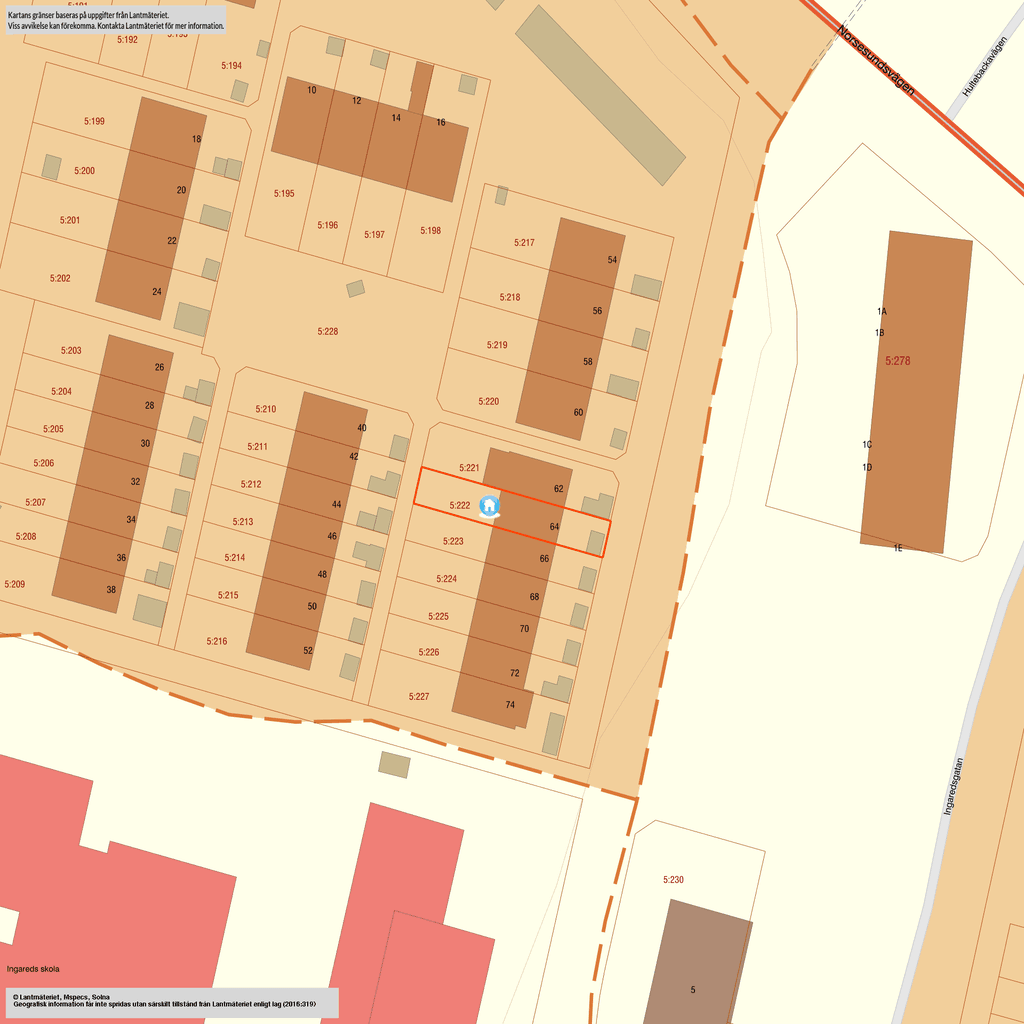
Task: Select parcel label 5:201
Action: tap(70, 220)
